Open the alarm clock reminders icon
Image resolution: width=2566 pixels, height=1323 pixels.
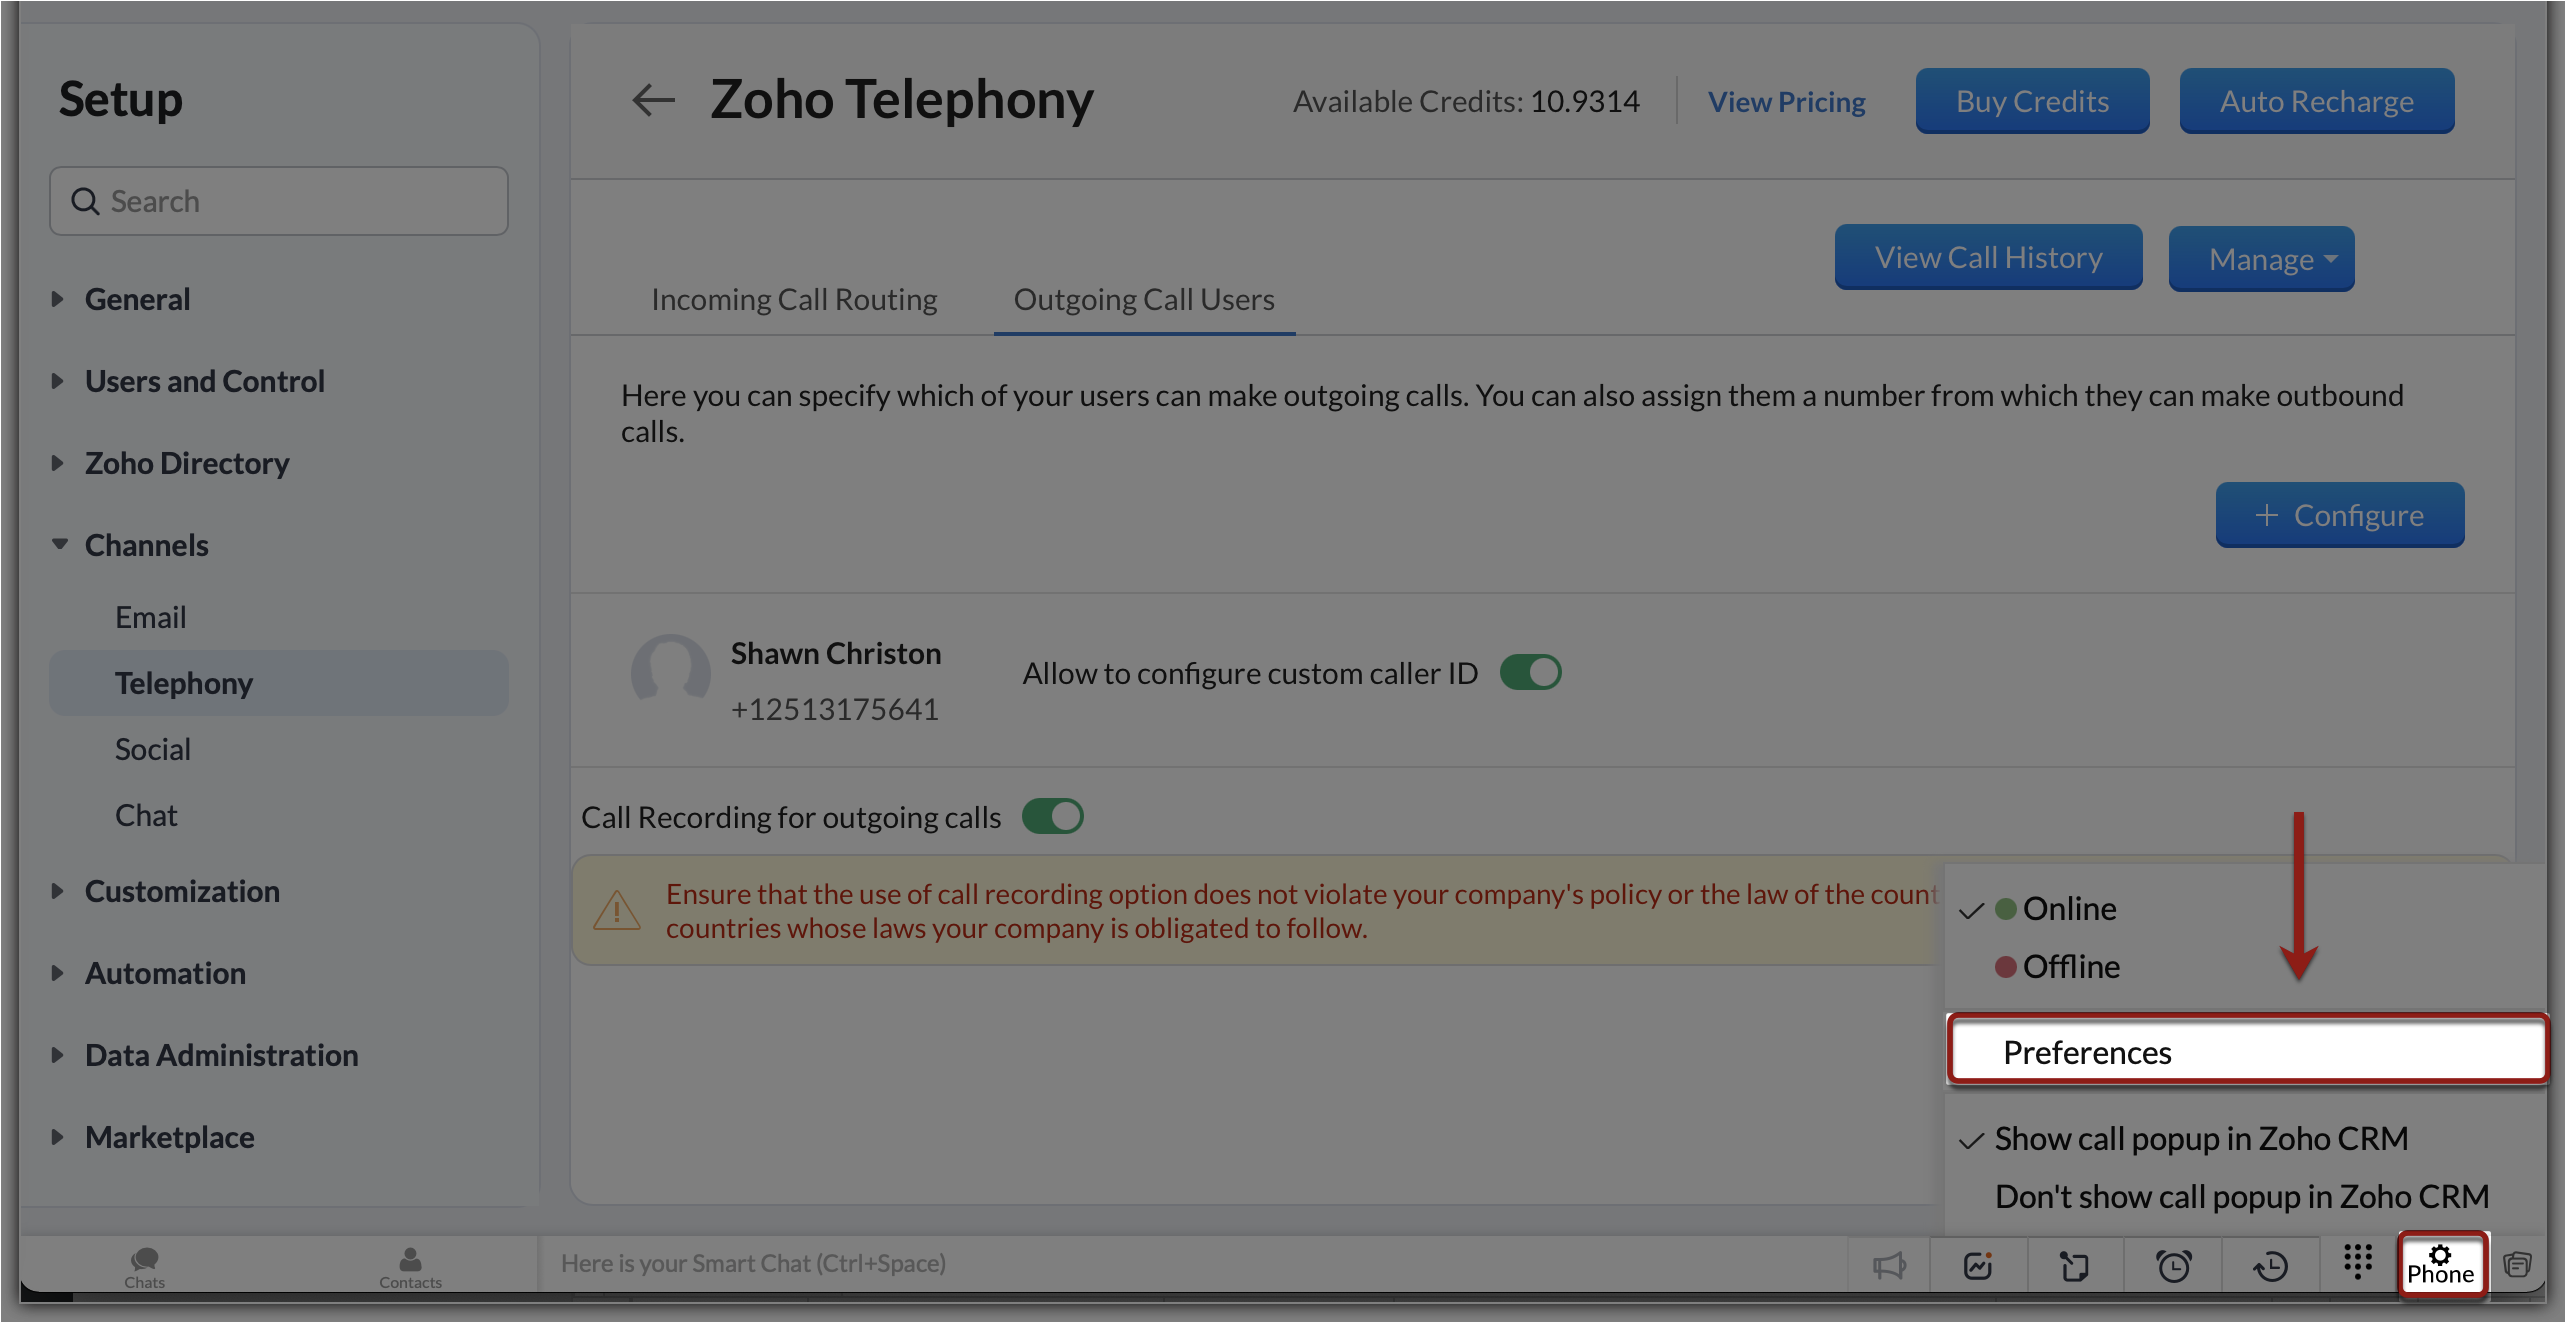coord(2173,1266)
